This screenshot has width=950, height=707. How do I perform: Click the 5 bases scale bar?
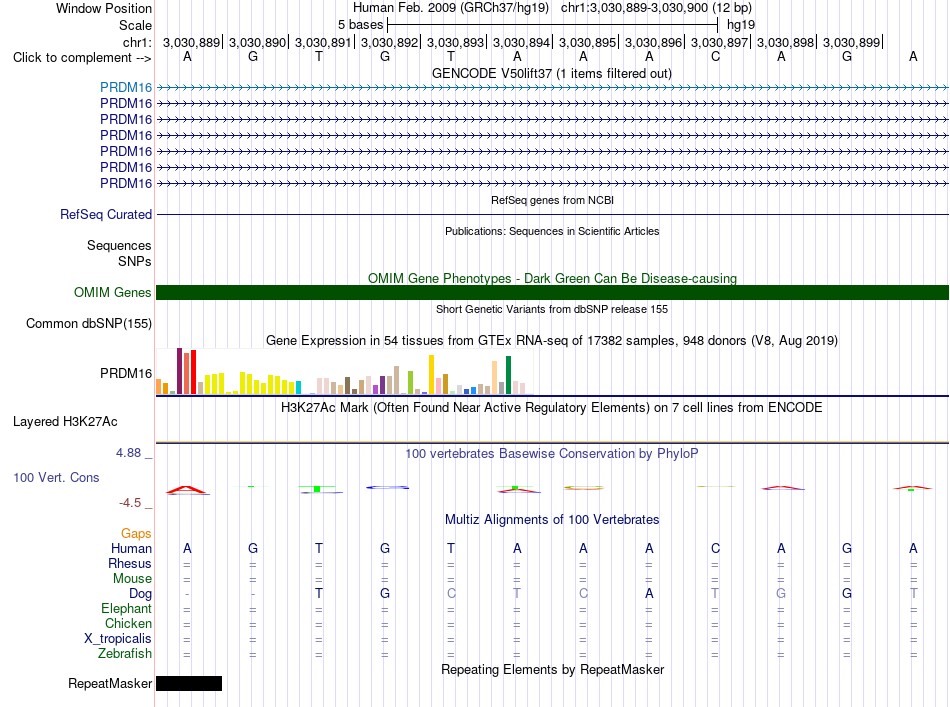[553, 25]
